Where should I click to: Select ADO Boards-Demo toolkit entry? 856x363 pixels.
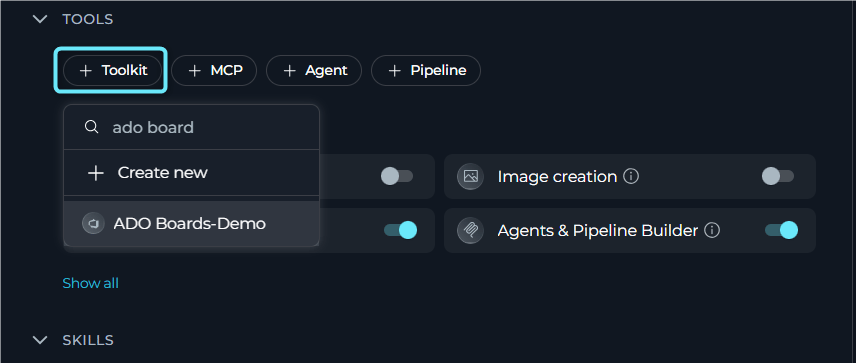pos(192,223)
